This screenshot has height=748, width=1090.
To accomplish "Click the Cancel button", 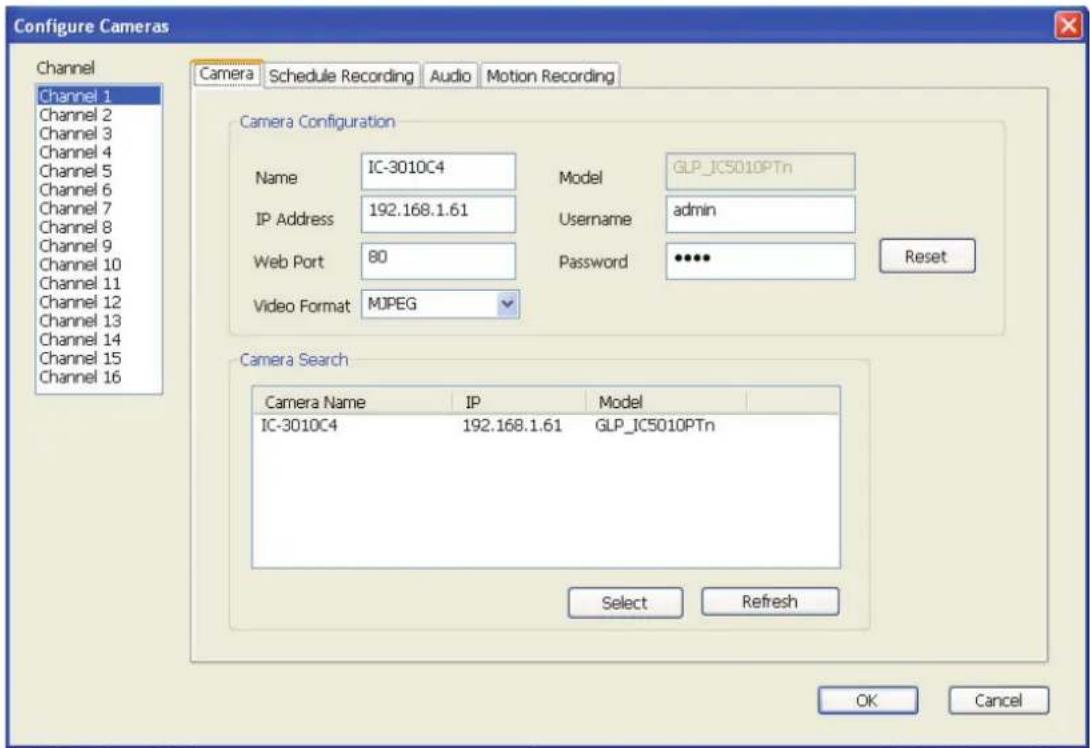I will 998,701.
